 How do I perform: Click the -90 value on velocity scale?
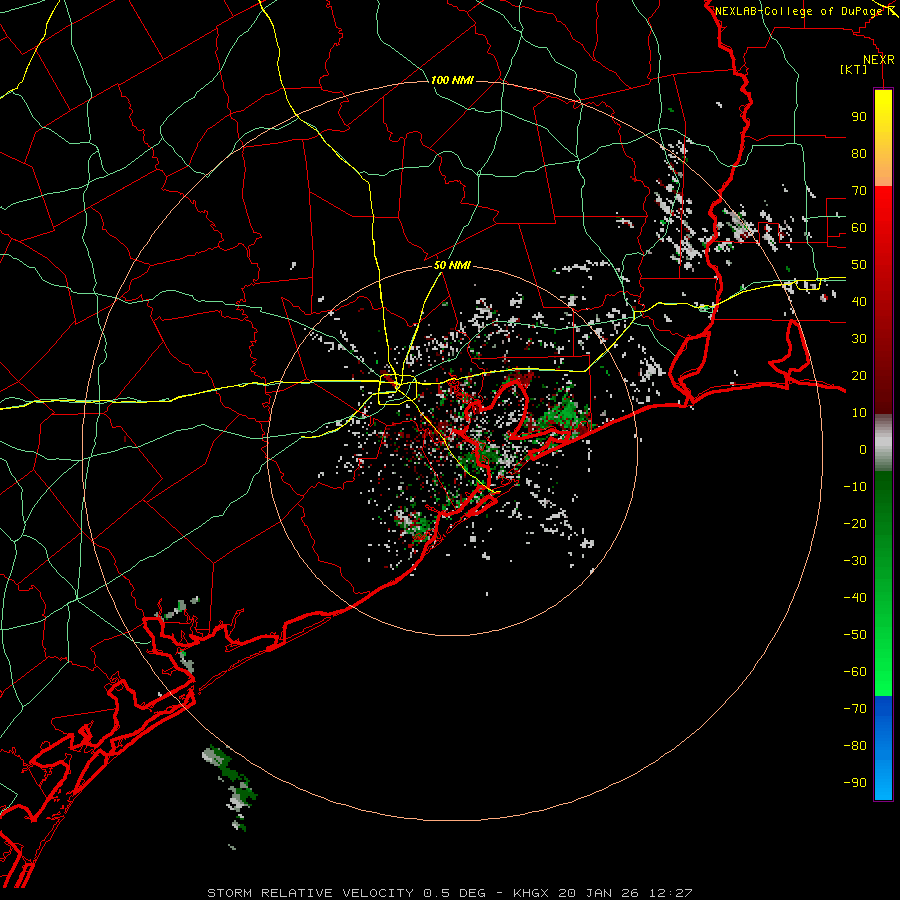(x=855, y=783)
